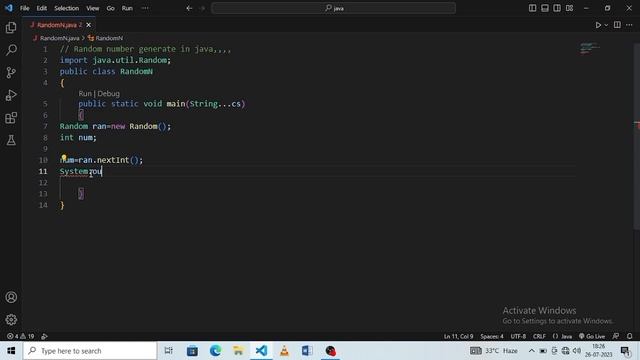The height and width of the screenshot is (360, 640).
Task: Open the Edit menu
Action: tap(42, 8)
